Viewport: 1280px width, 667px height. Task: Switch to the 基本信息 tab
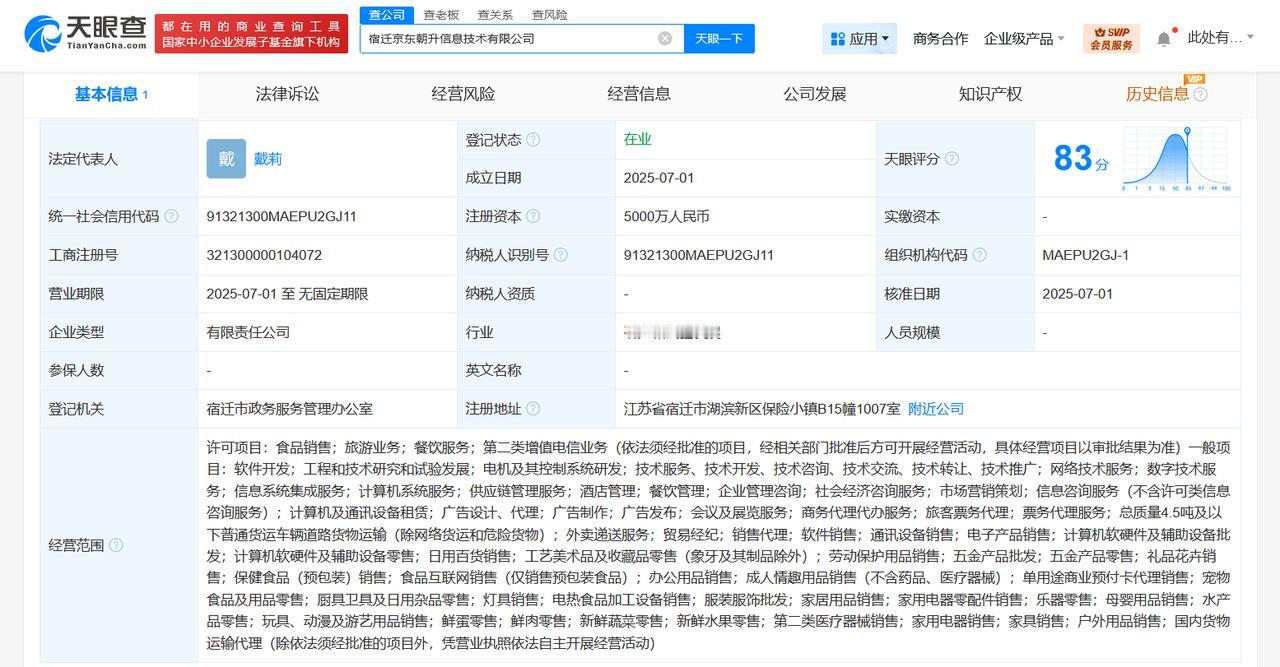click(111, 94)
